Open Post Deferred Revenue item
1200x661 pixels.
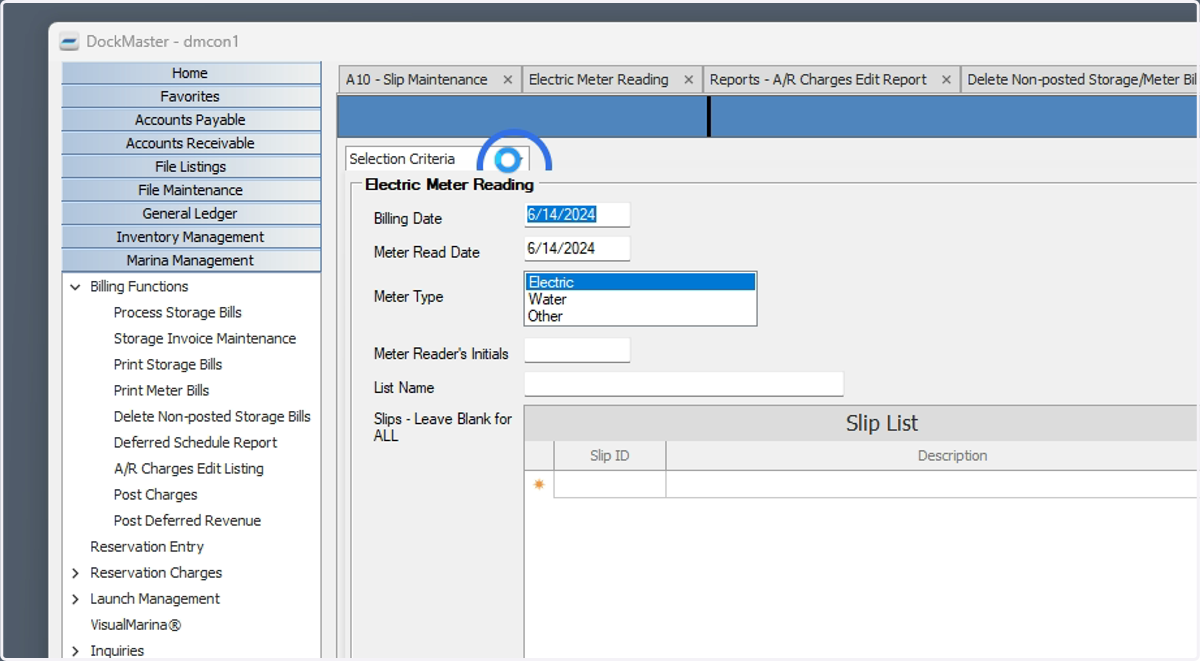click(x=187, y=521)
